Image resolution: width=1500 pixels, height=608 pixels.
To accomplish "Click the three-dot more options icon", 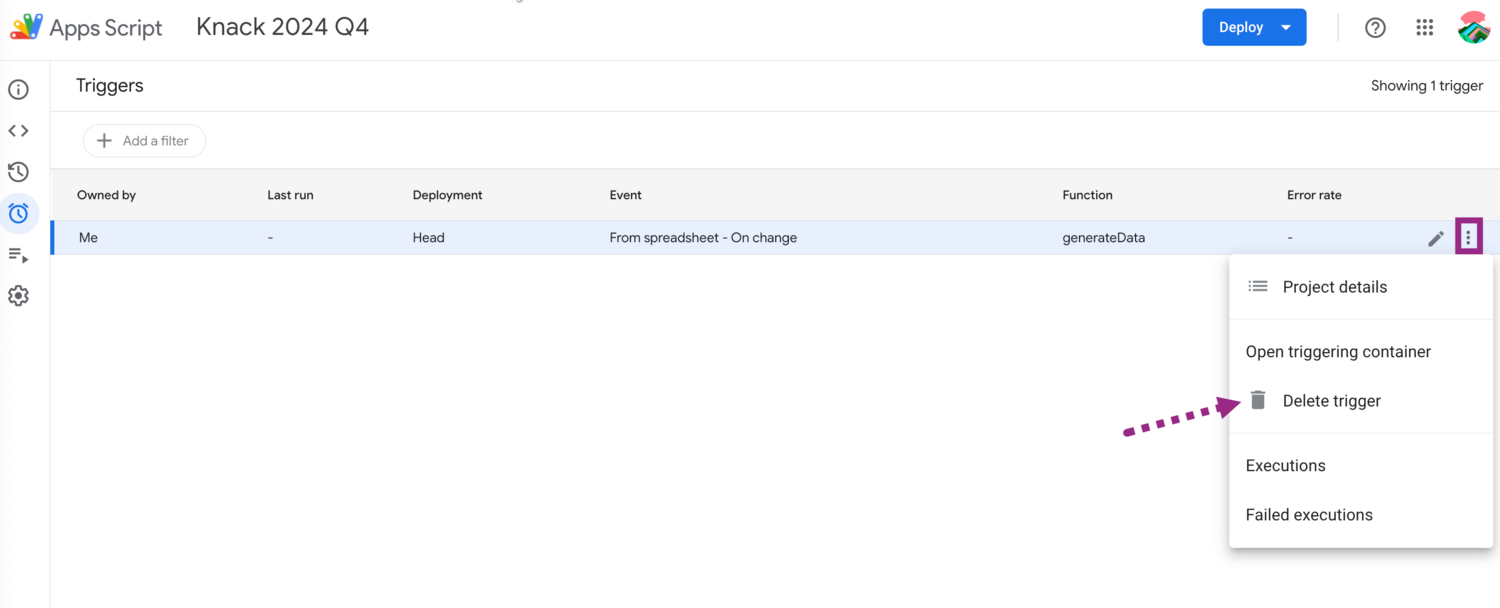I will (1468, 238).
